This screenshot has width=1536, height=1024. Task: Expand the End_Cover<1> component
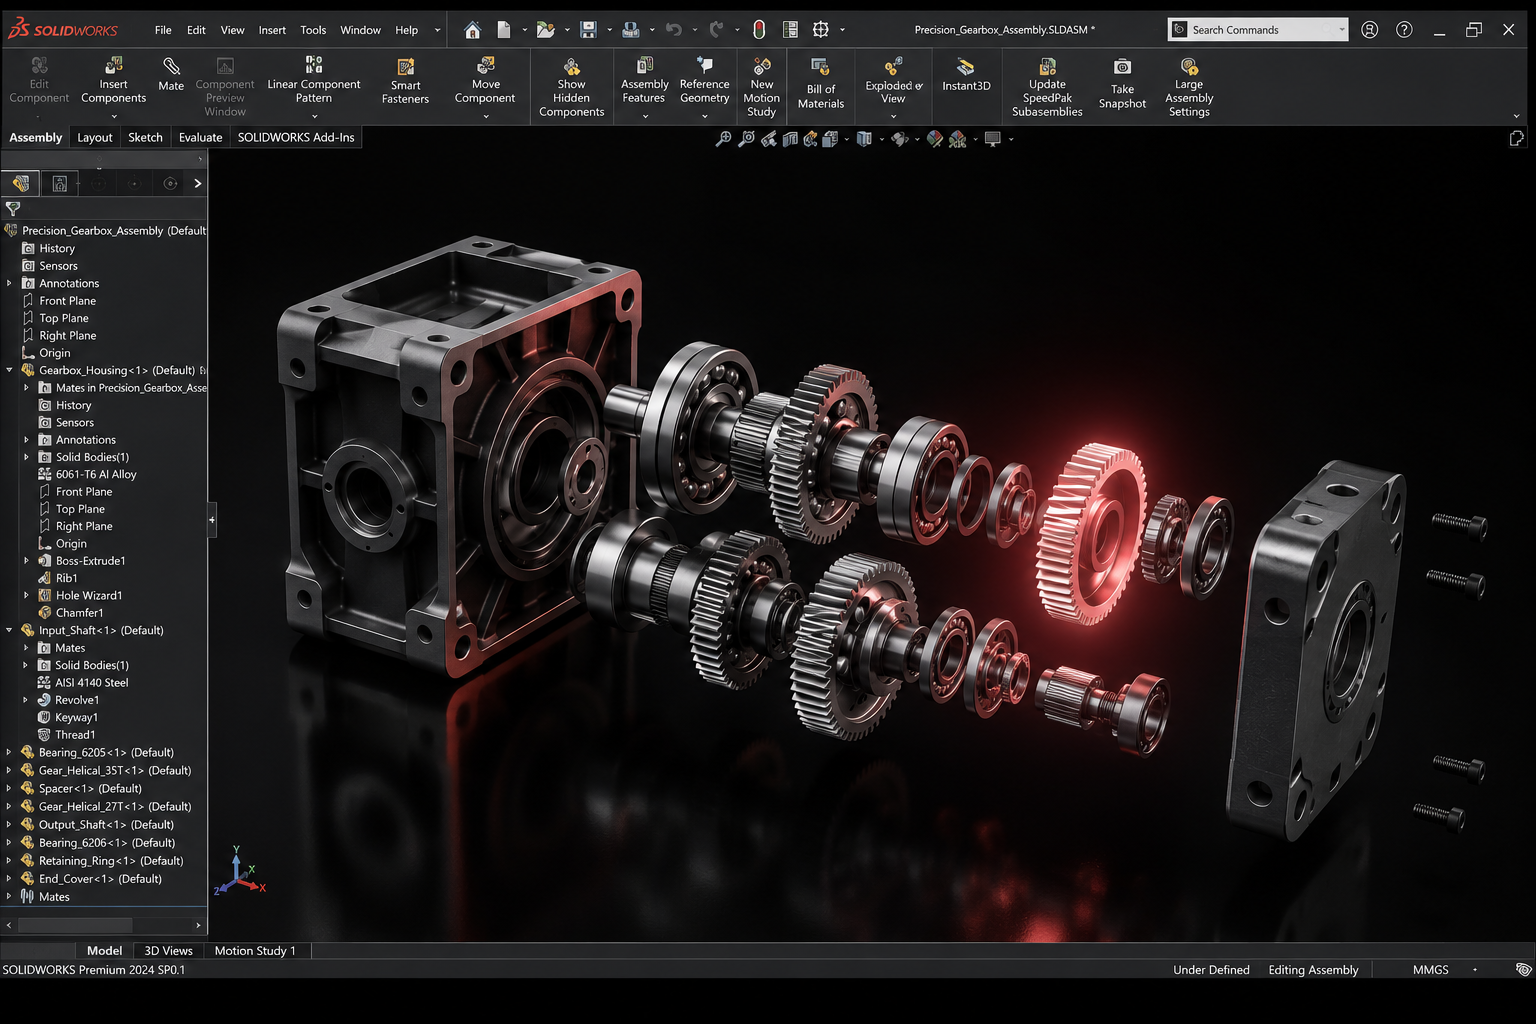point(9,878)
